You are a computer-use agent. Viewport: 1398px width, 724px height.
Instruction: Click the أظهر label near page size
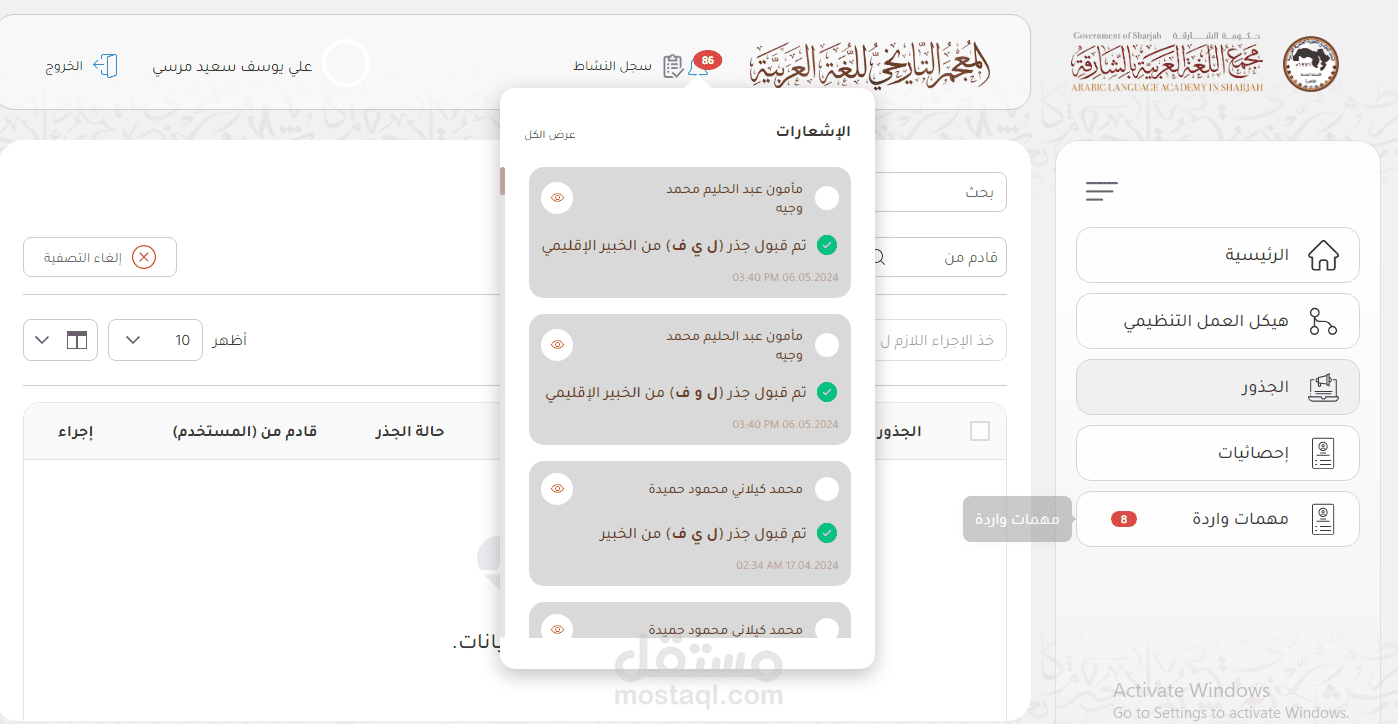click(x=230, y=340)
